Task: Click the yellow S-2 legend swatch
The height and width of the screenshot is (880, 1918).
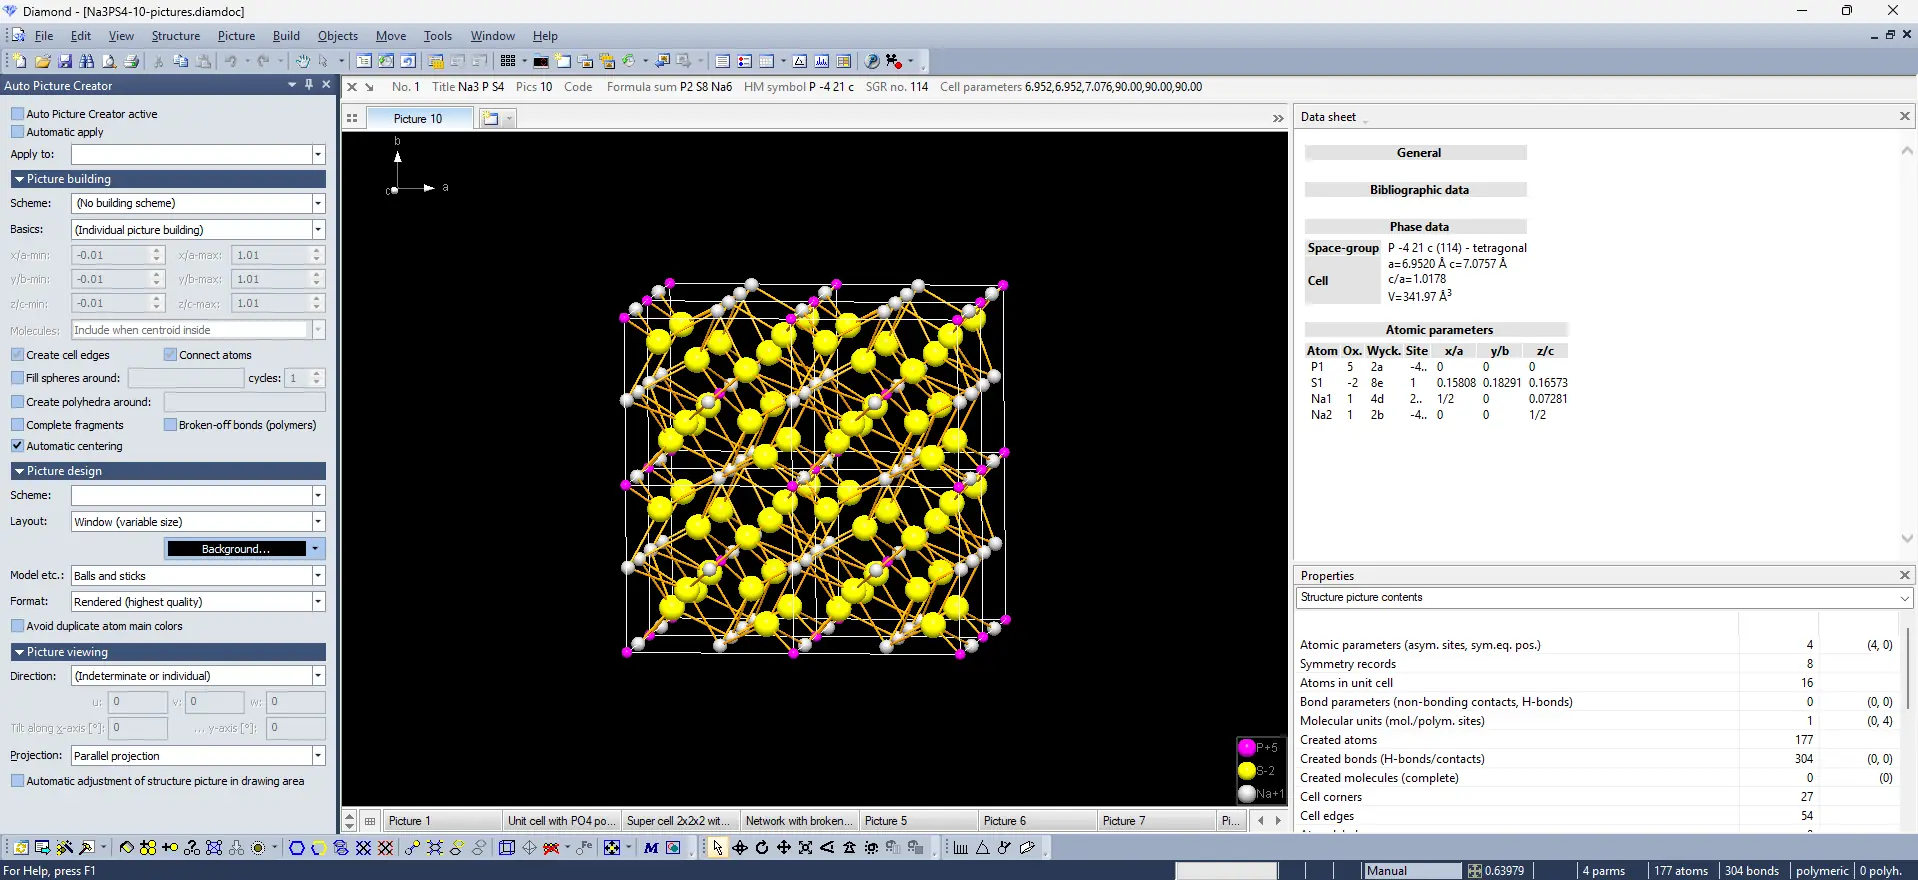Action: click(x=1246, y=771)
